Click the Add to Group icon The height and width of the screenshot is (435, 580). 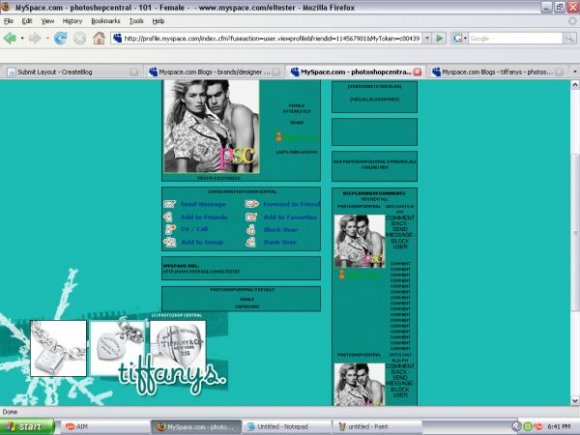click(x=170, y=242)
